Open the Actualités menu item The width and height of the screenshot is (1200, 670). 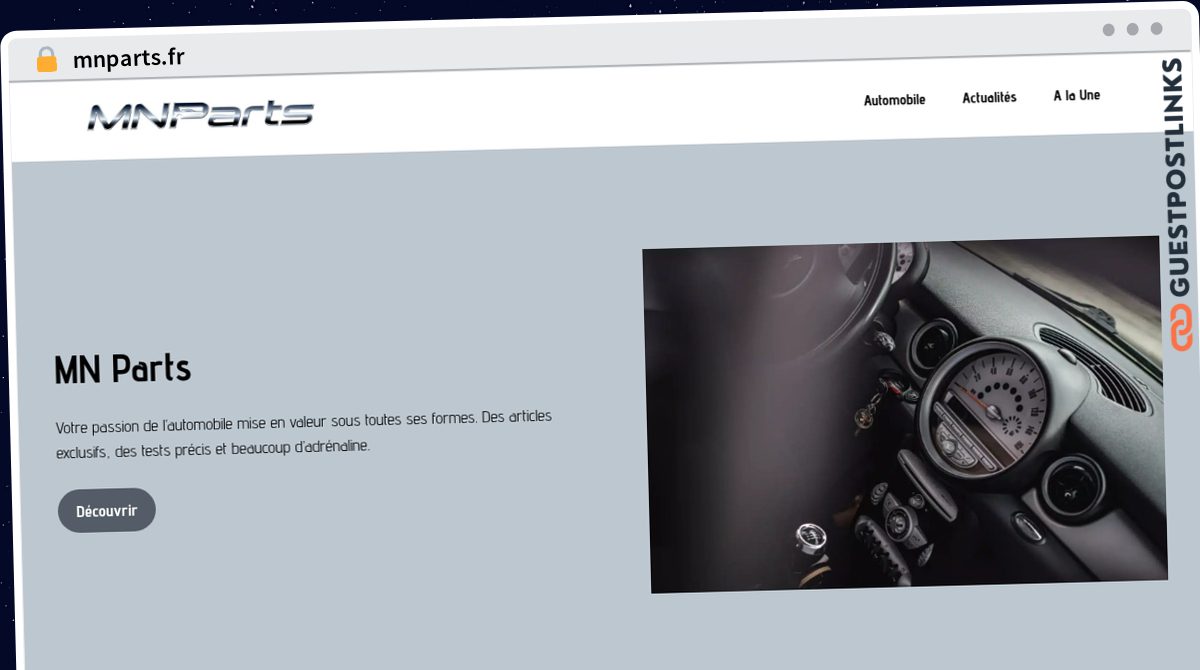click(989, 98)
